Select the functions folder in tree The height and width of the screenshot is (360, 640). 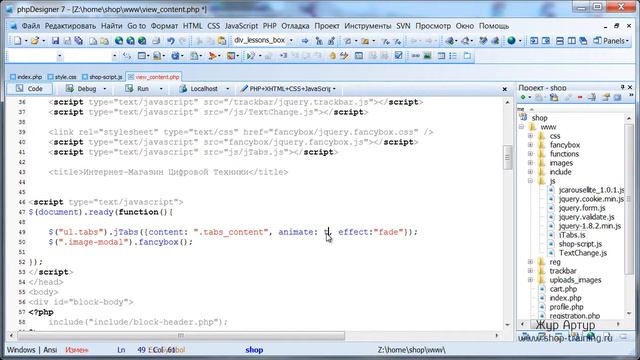click(x=564, y=154)
